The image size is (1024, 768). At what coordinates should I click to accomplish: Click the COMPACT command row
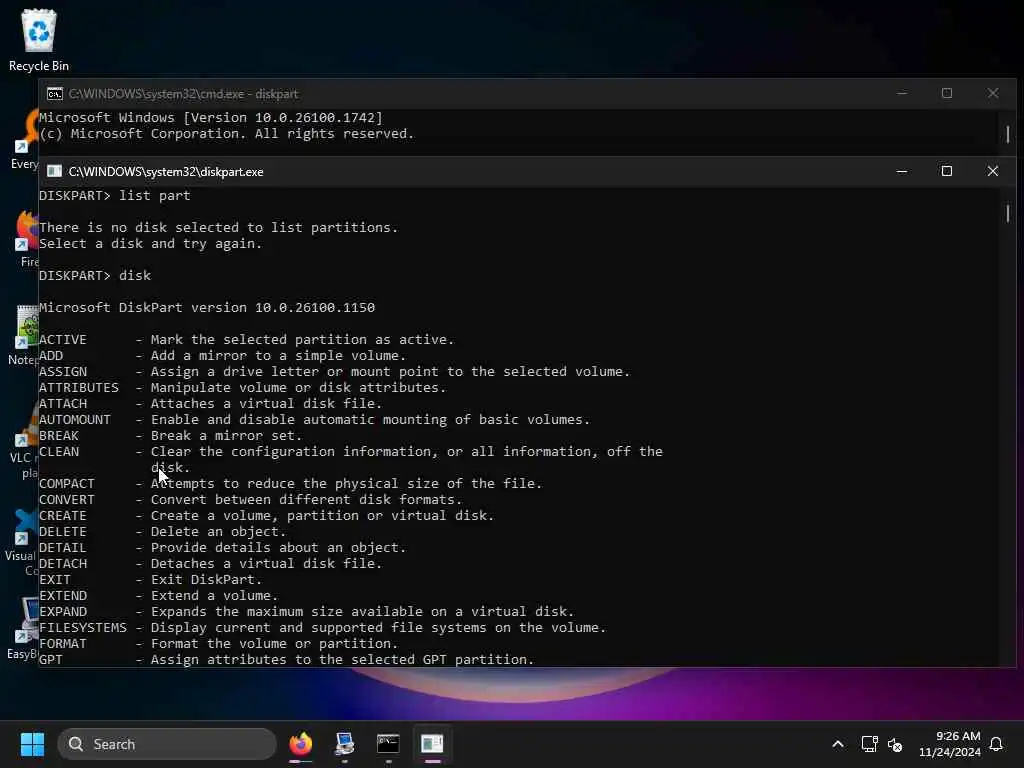pos(291,483)
